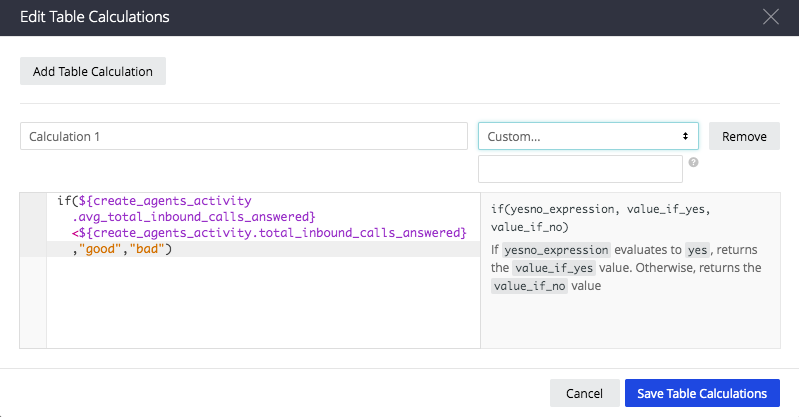The height and width of the screenshot is (417, 799).
Task: Click value_if_no code tag in help text
Action: (529, 286)
